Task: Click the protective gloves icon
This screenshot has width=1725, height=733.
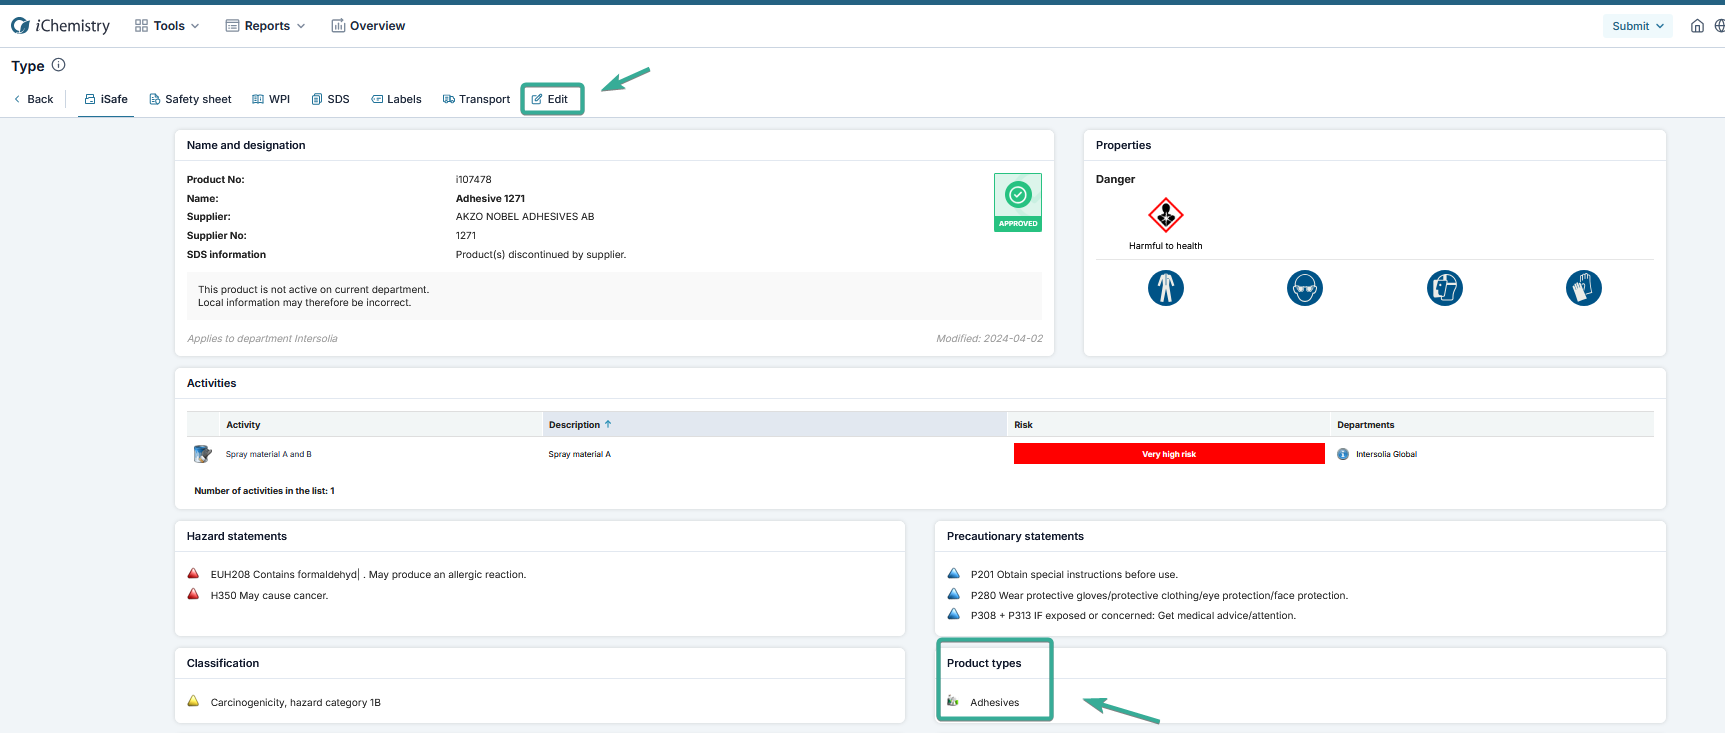Action: pyautogui.click(x=1584, y=288)
